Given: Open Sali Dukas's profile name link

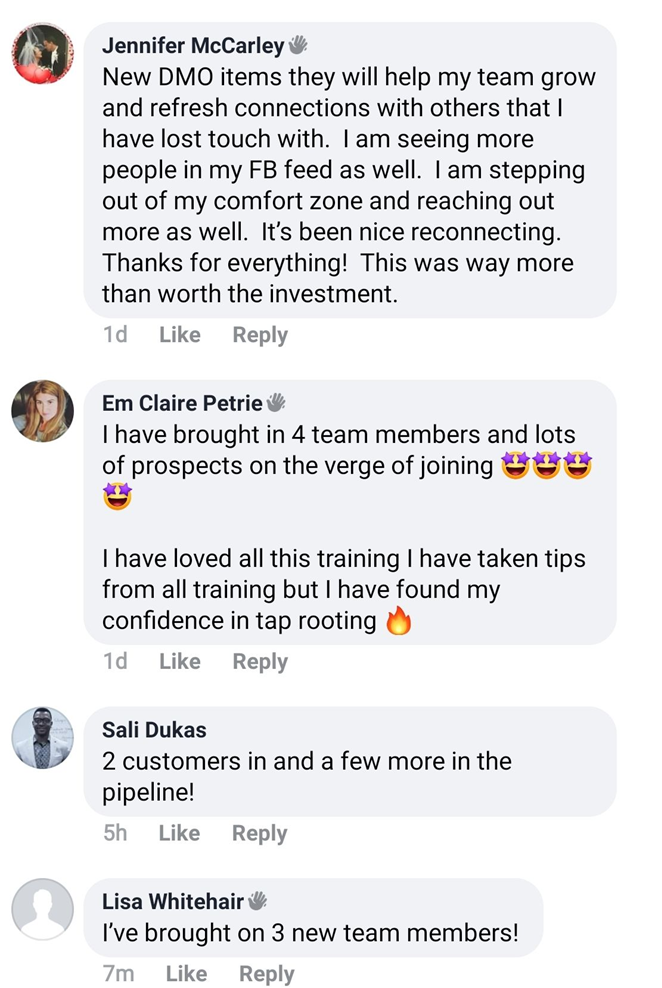Looking at the screenshot, I should pos(154,730).
